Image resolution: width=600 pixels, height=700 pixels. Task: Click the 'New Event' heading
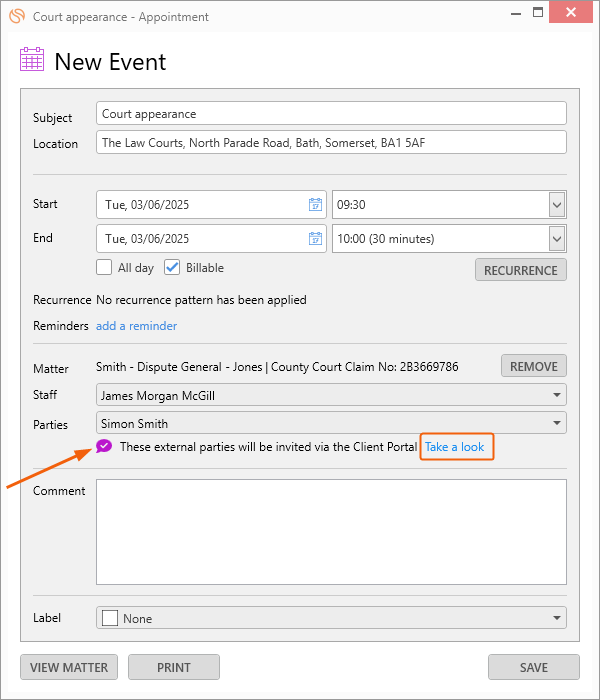[x=110, y=62]
